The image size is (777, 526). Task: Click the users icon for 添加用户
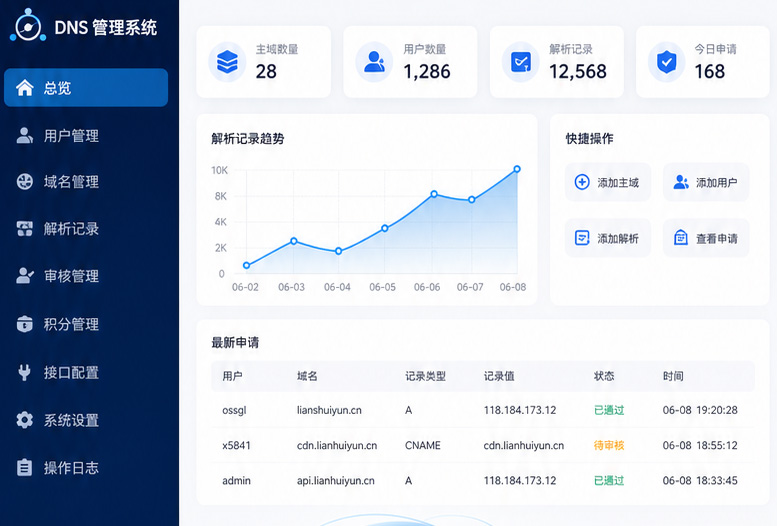(x=681, y=182)
